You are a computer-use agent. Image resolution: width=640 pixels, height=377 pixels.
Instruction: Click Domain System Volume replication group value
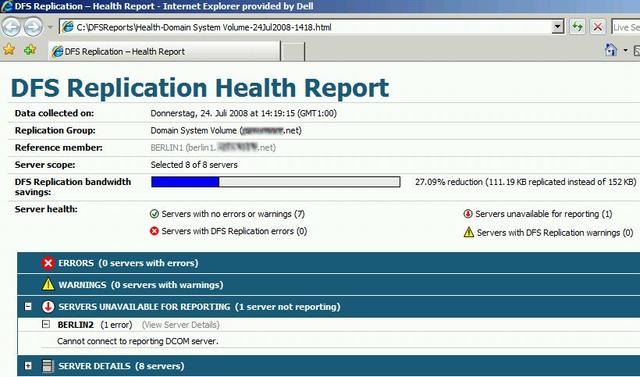226,131
